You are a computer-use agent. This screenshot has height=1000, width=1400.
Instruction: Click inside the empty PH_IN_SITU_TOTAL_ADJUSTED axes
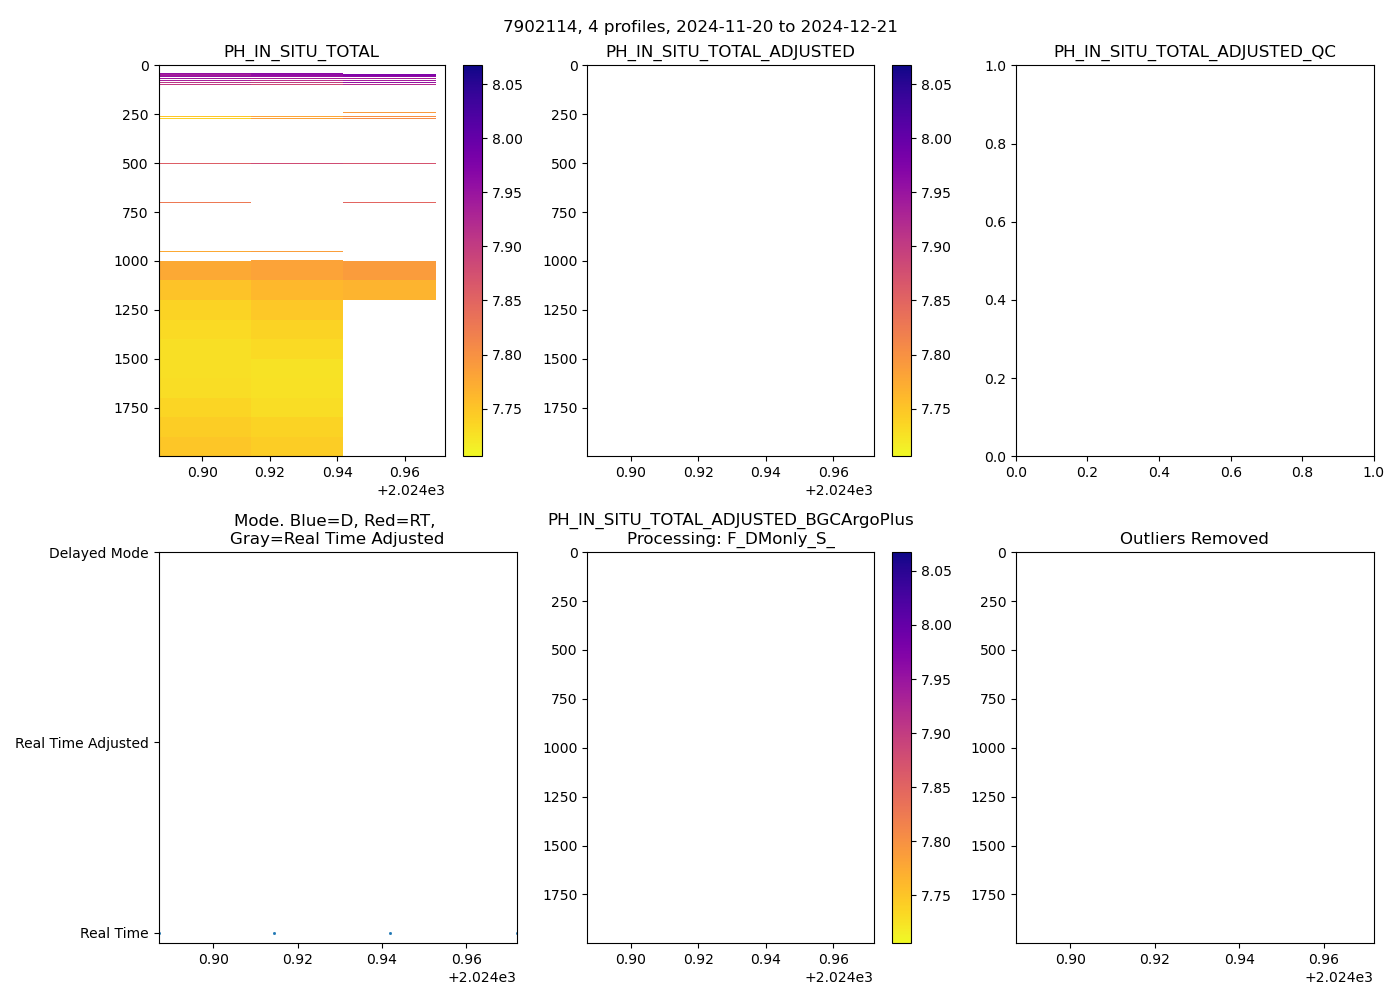coord(730,260)
